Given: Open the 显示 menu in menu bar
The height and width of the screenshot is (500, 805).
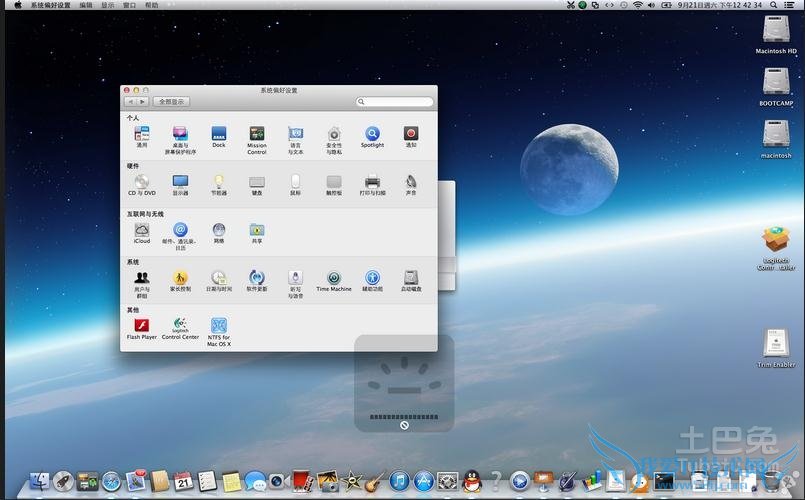Looking at the screenshot, I should 107,5.
